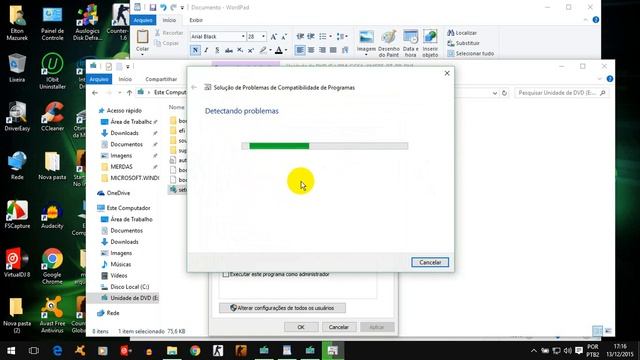Click the shrink font icon
Image resolution: width=640 pixels, height=360 pixels.
coord(284,37)
